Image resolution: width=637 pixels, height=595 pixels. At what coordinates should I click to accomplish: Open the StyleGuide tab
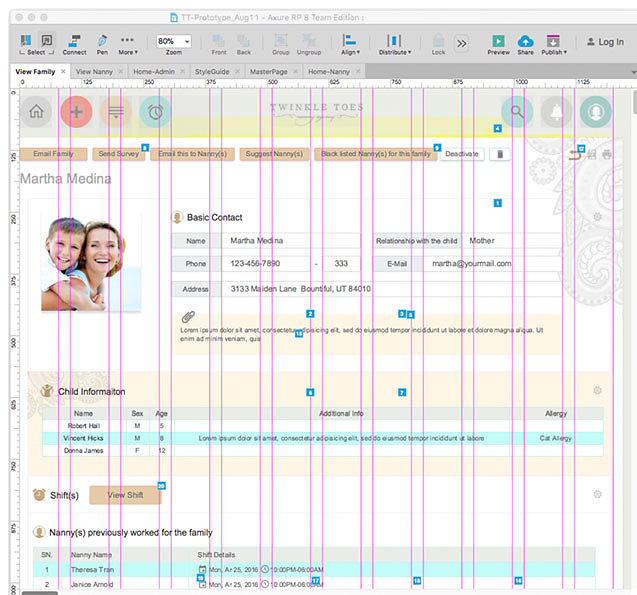coord(212,71)
